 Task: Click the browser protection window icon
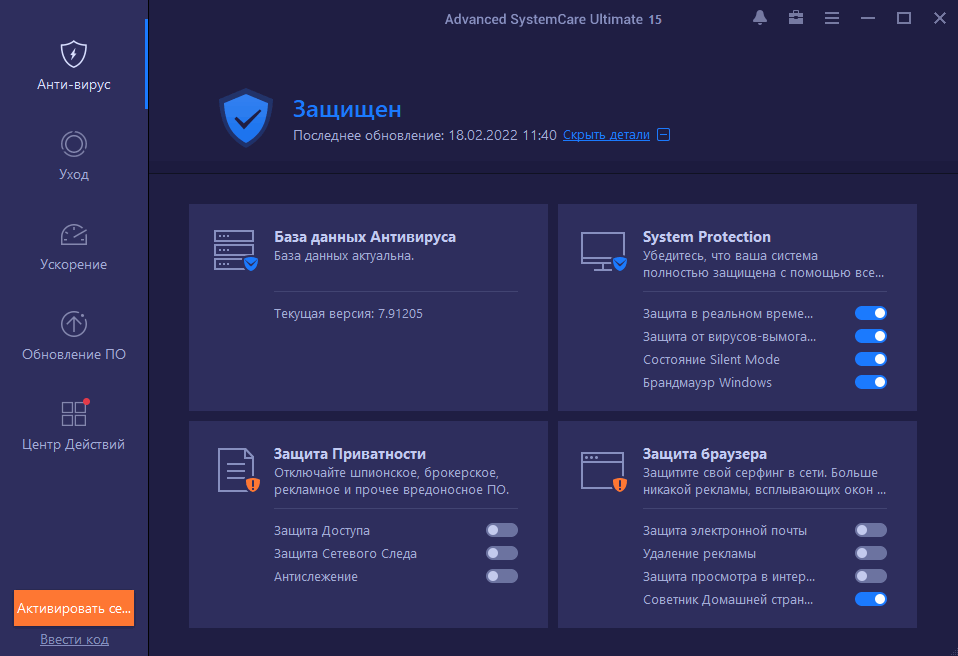tap(604, 472)
